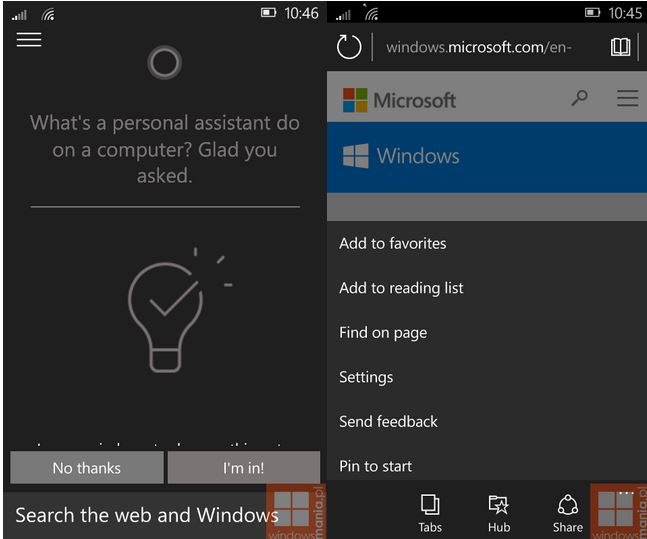The width and height of the screenshot is (647, 539).
Task: Click the Microsoft site search magnifier
Action: point(579,98)
